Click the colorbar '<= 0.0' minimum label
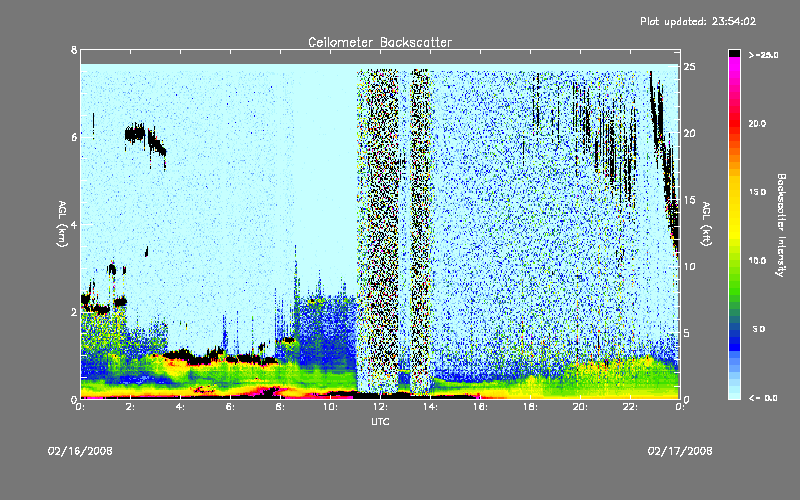The width and height of the screenshot is (800, 500). [x=763, y=398]
